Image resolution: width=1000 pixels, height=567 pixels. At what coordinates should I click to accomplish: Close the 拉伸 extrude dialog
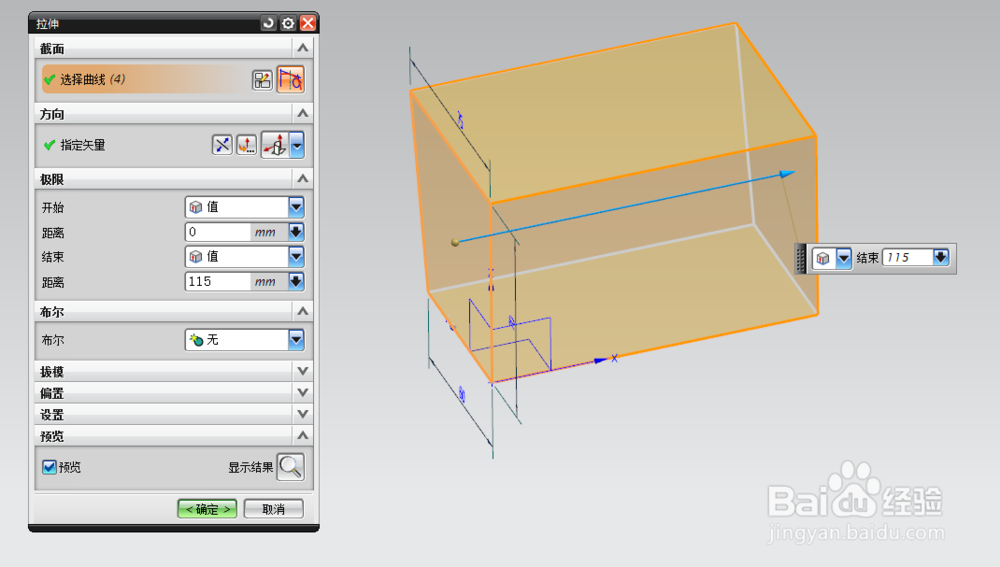click(308, 24)
